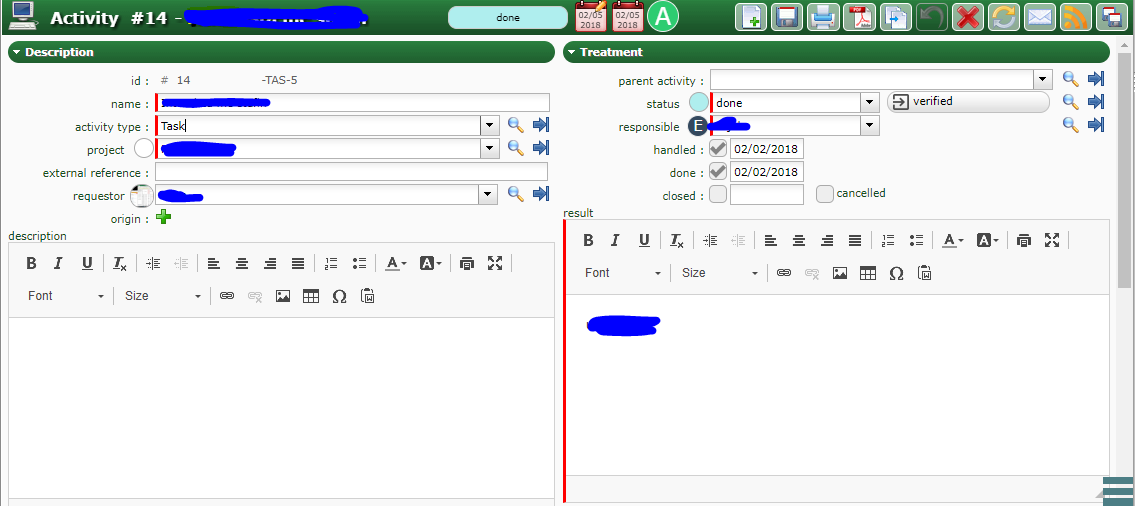Search status with the magnifier icon

(x=1071, y=102)
